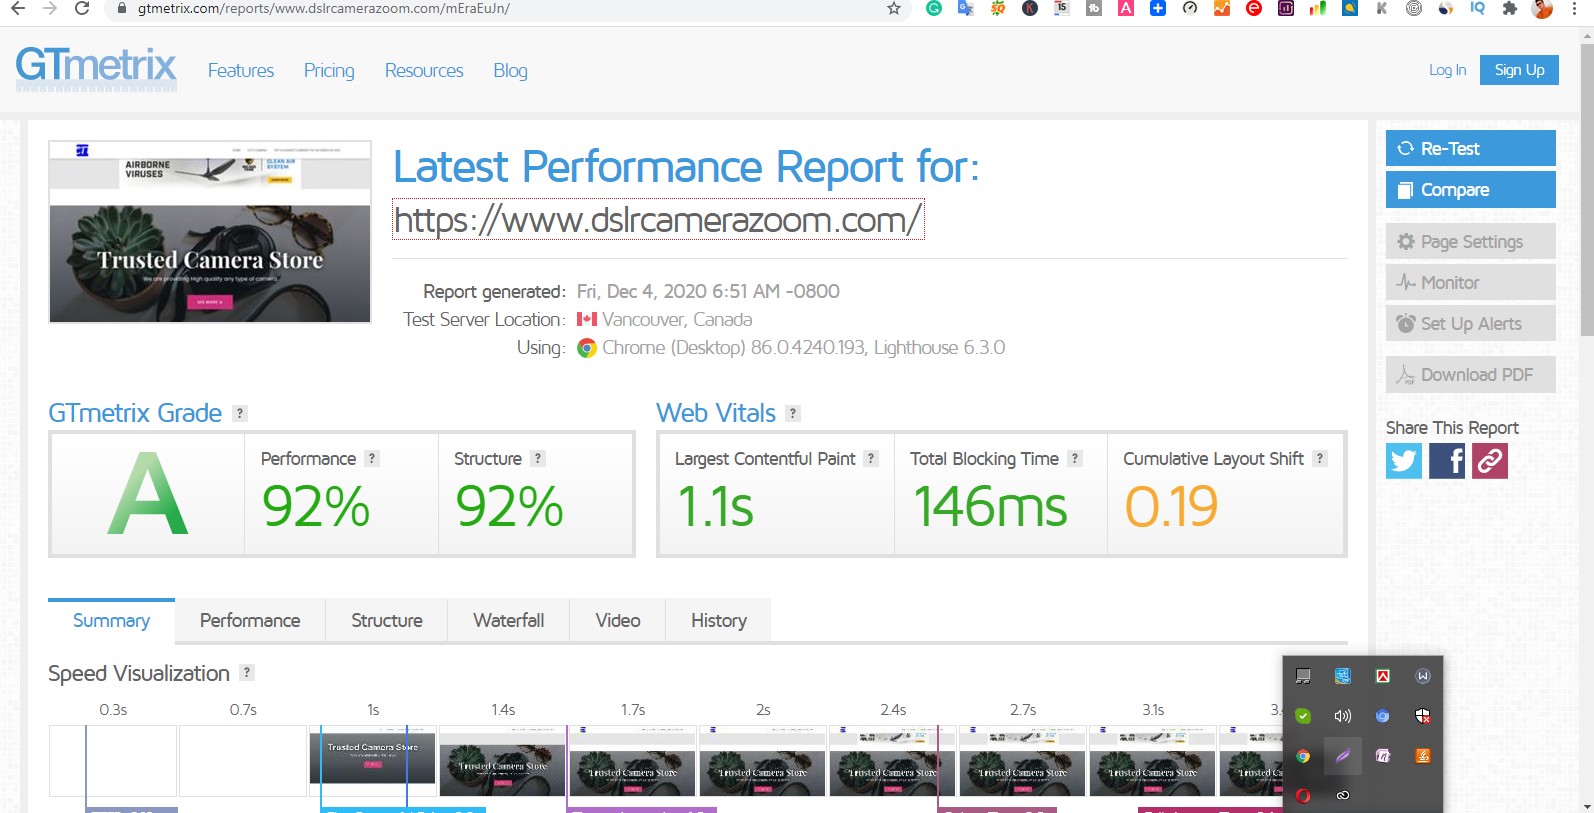Click the Opera icon in the system tray

pos(1303,796)
